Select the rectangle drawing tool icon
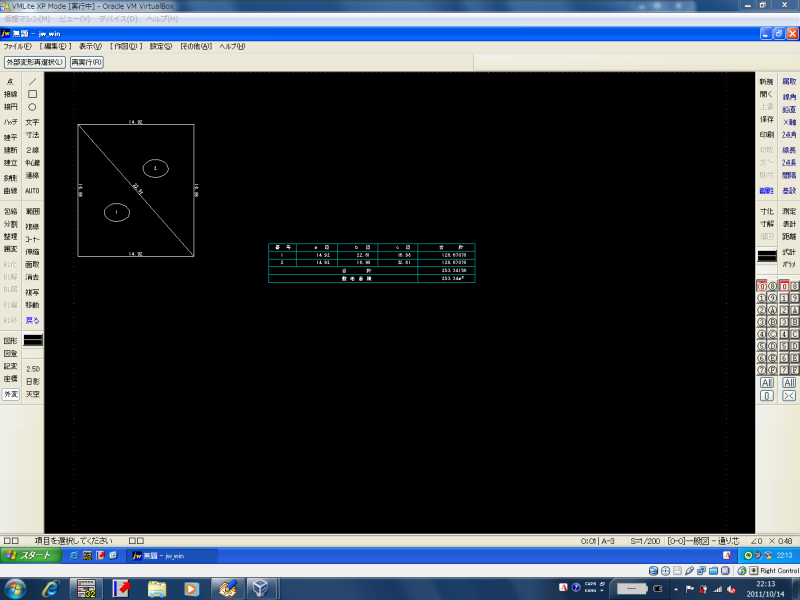Image resolution: width=800 pixels, height=600 pixels. (x=32, y=94)
